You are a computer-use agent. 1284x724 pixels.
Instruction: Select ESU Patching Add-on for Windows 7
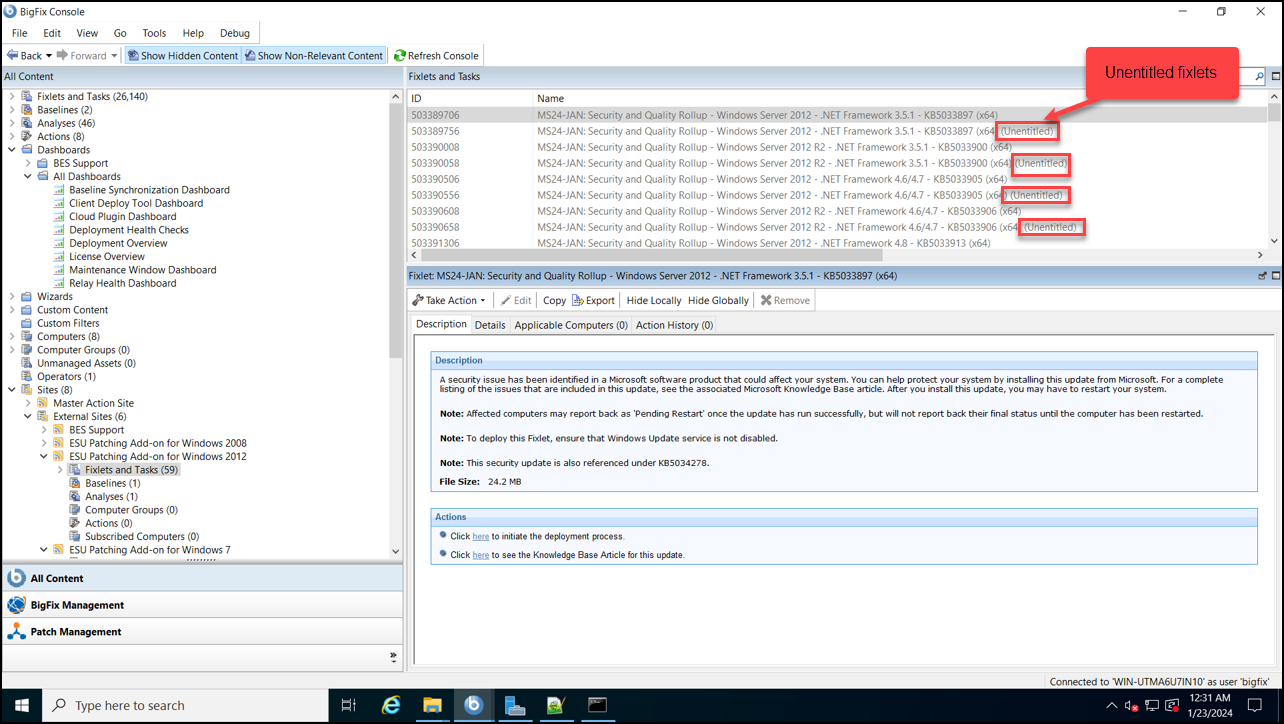150,550
